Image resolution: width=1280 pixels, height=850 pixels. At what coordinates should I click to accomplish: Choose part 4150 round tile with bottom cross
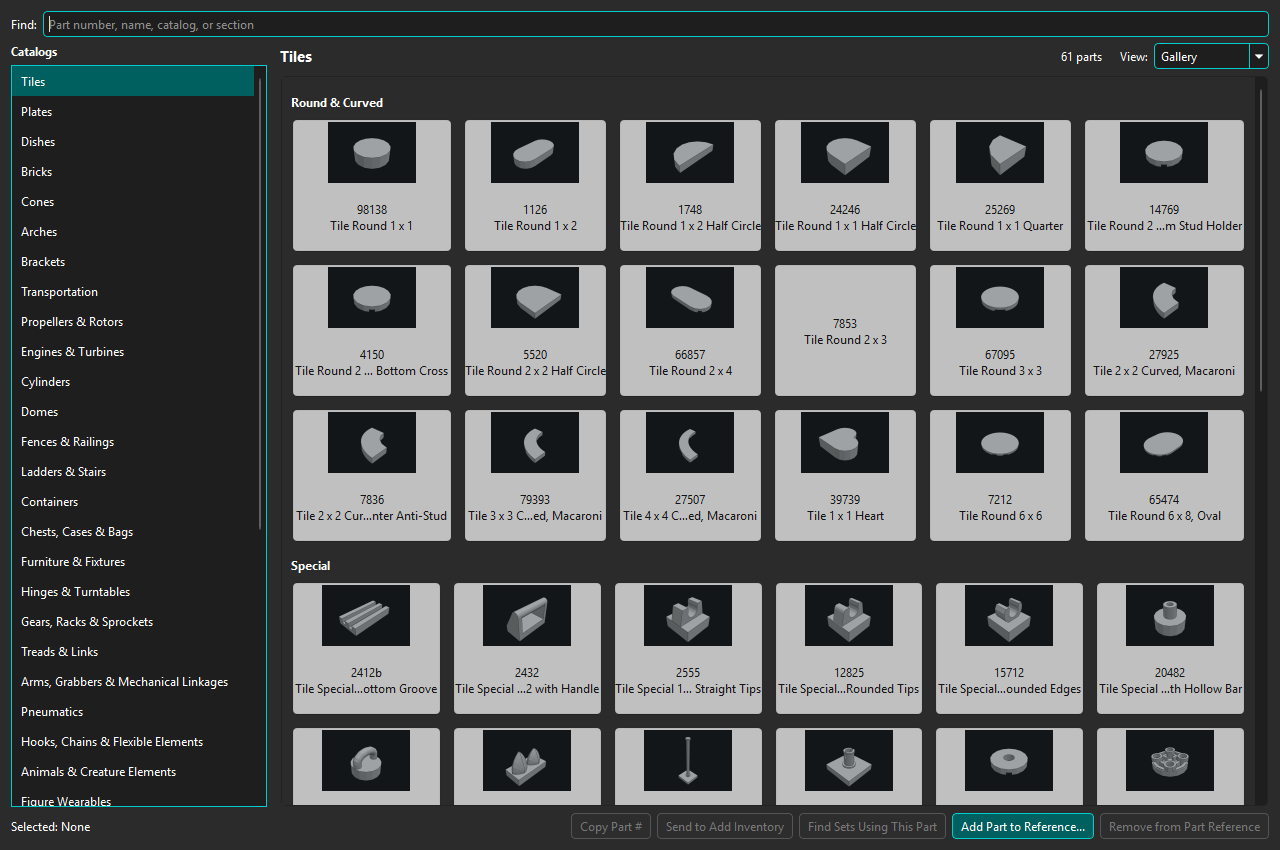pos(371,330)
